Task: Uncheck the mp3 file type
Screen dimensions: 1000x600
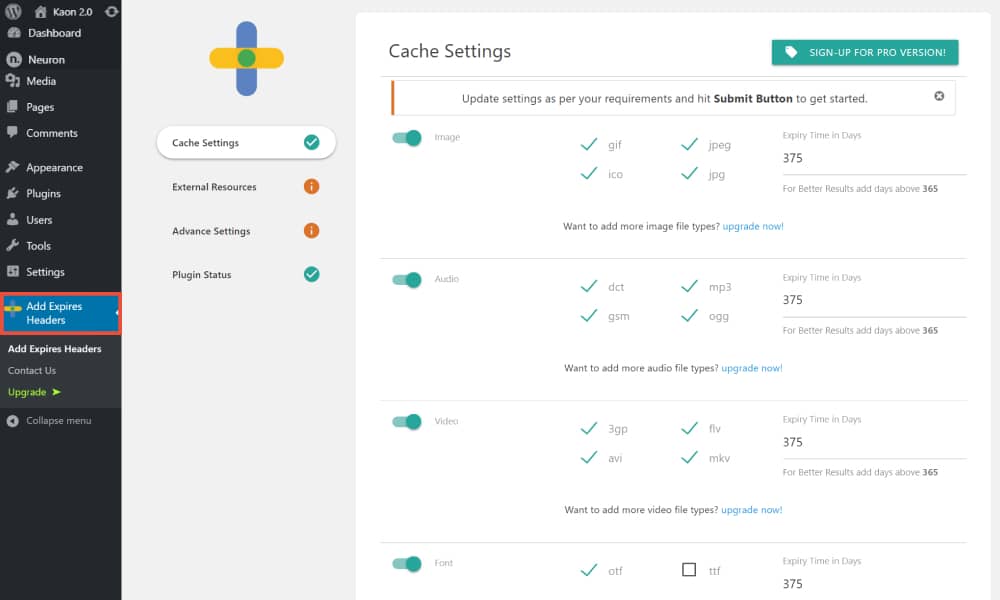Action: 689,287
